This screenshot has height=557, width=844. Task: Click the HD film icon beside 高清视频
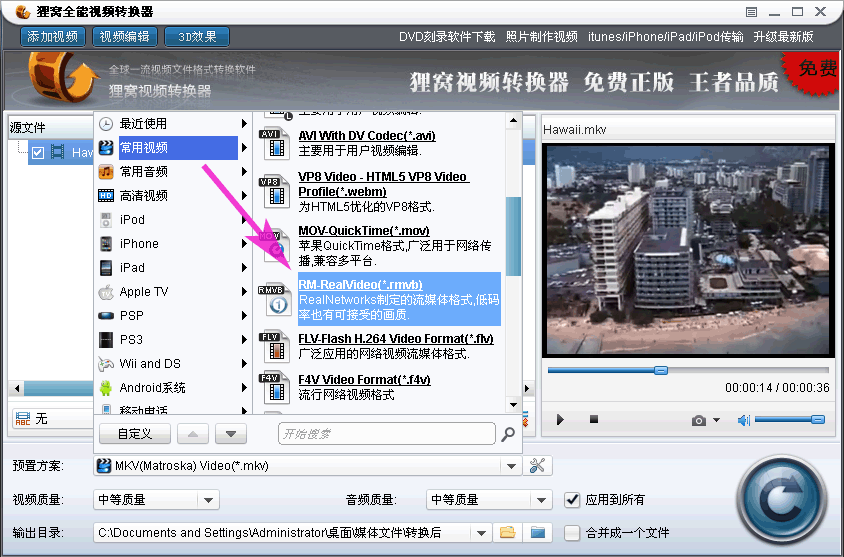coord(106,195)
